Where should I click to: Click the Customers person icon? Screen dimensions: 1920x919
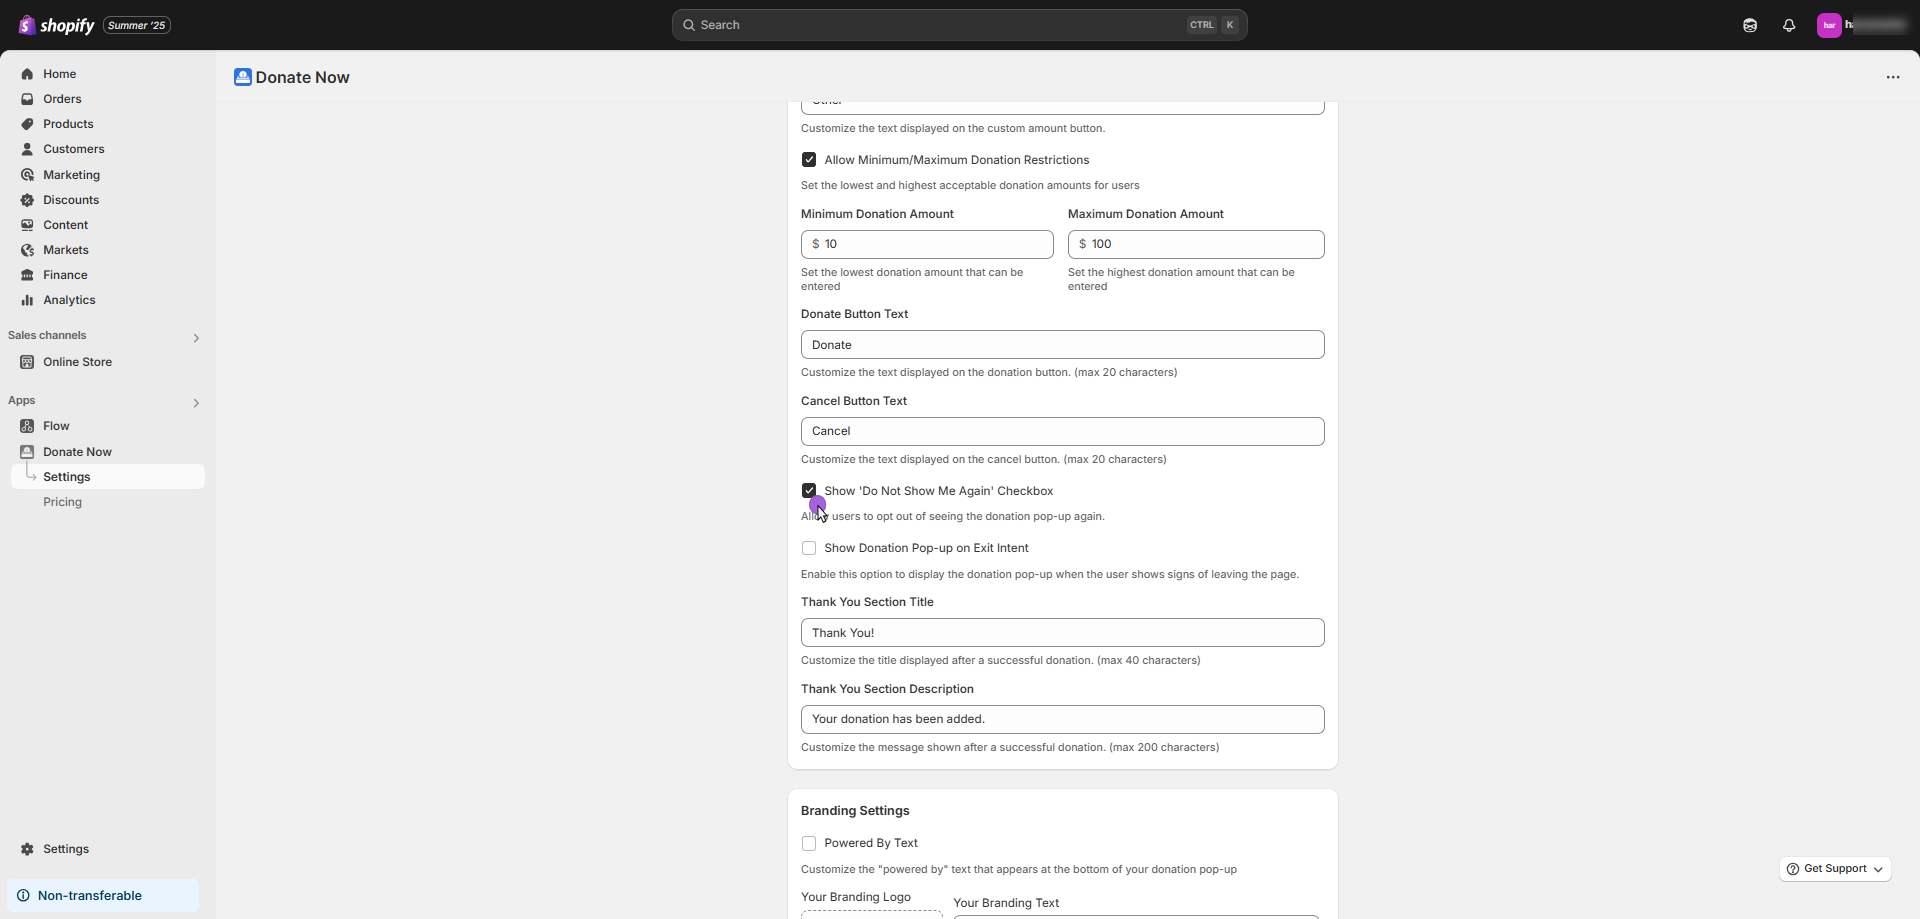[x=27, y=149]
